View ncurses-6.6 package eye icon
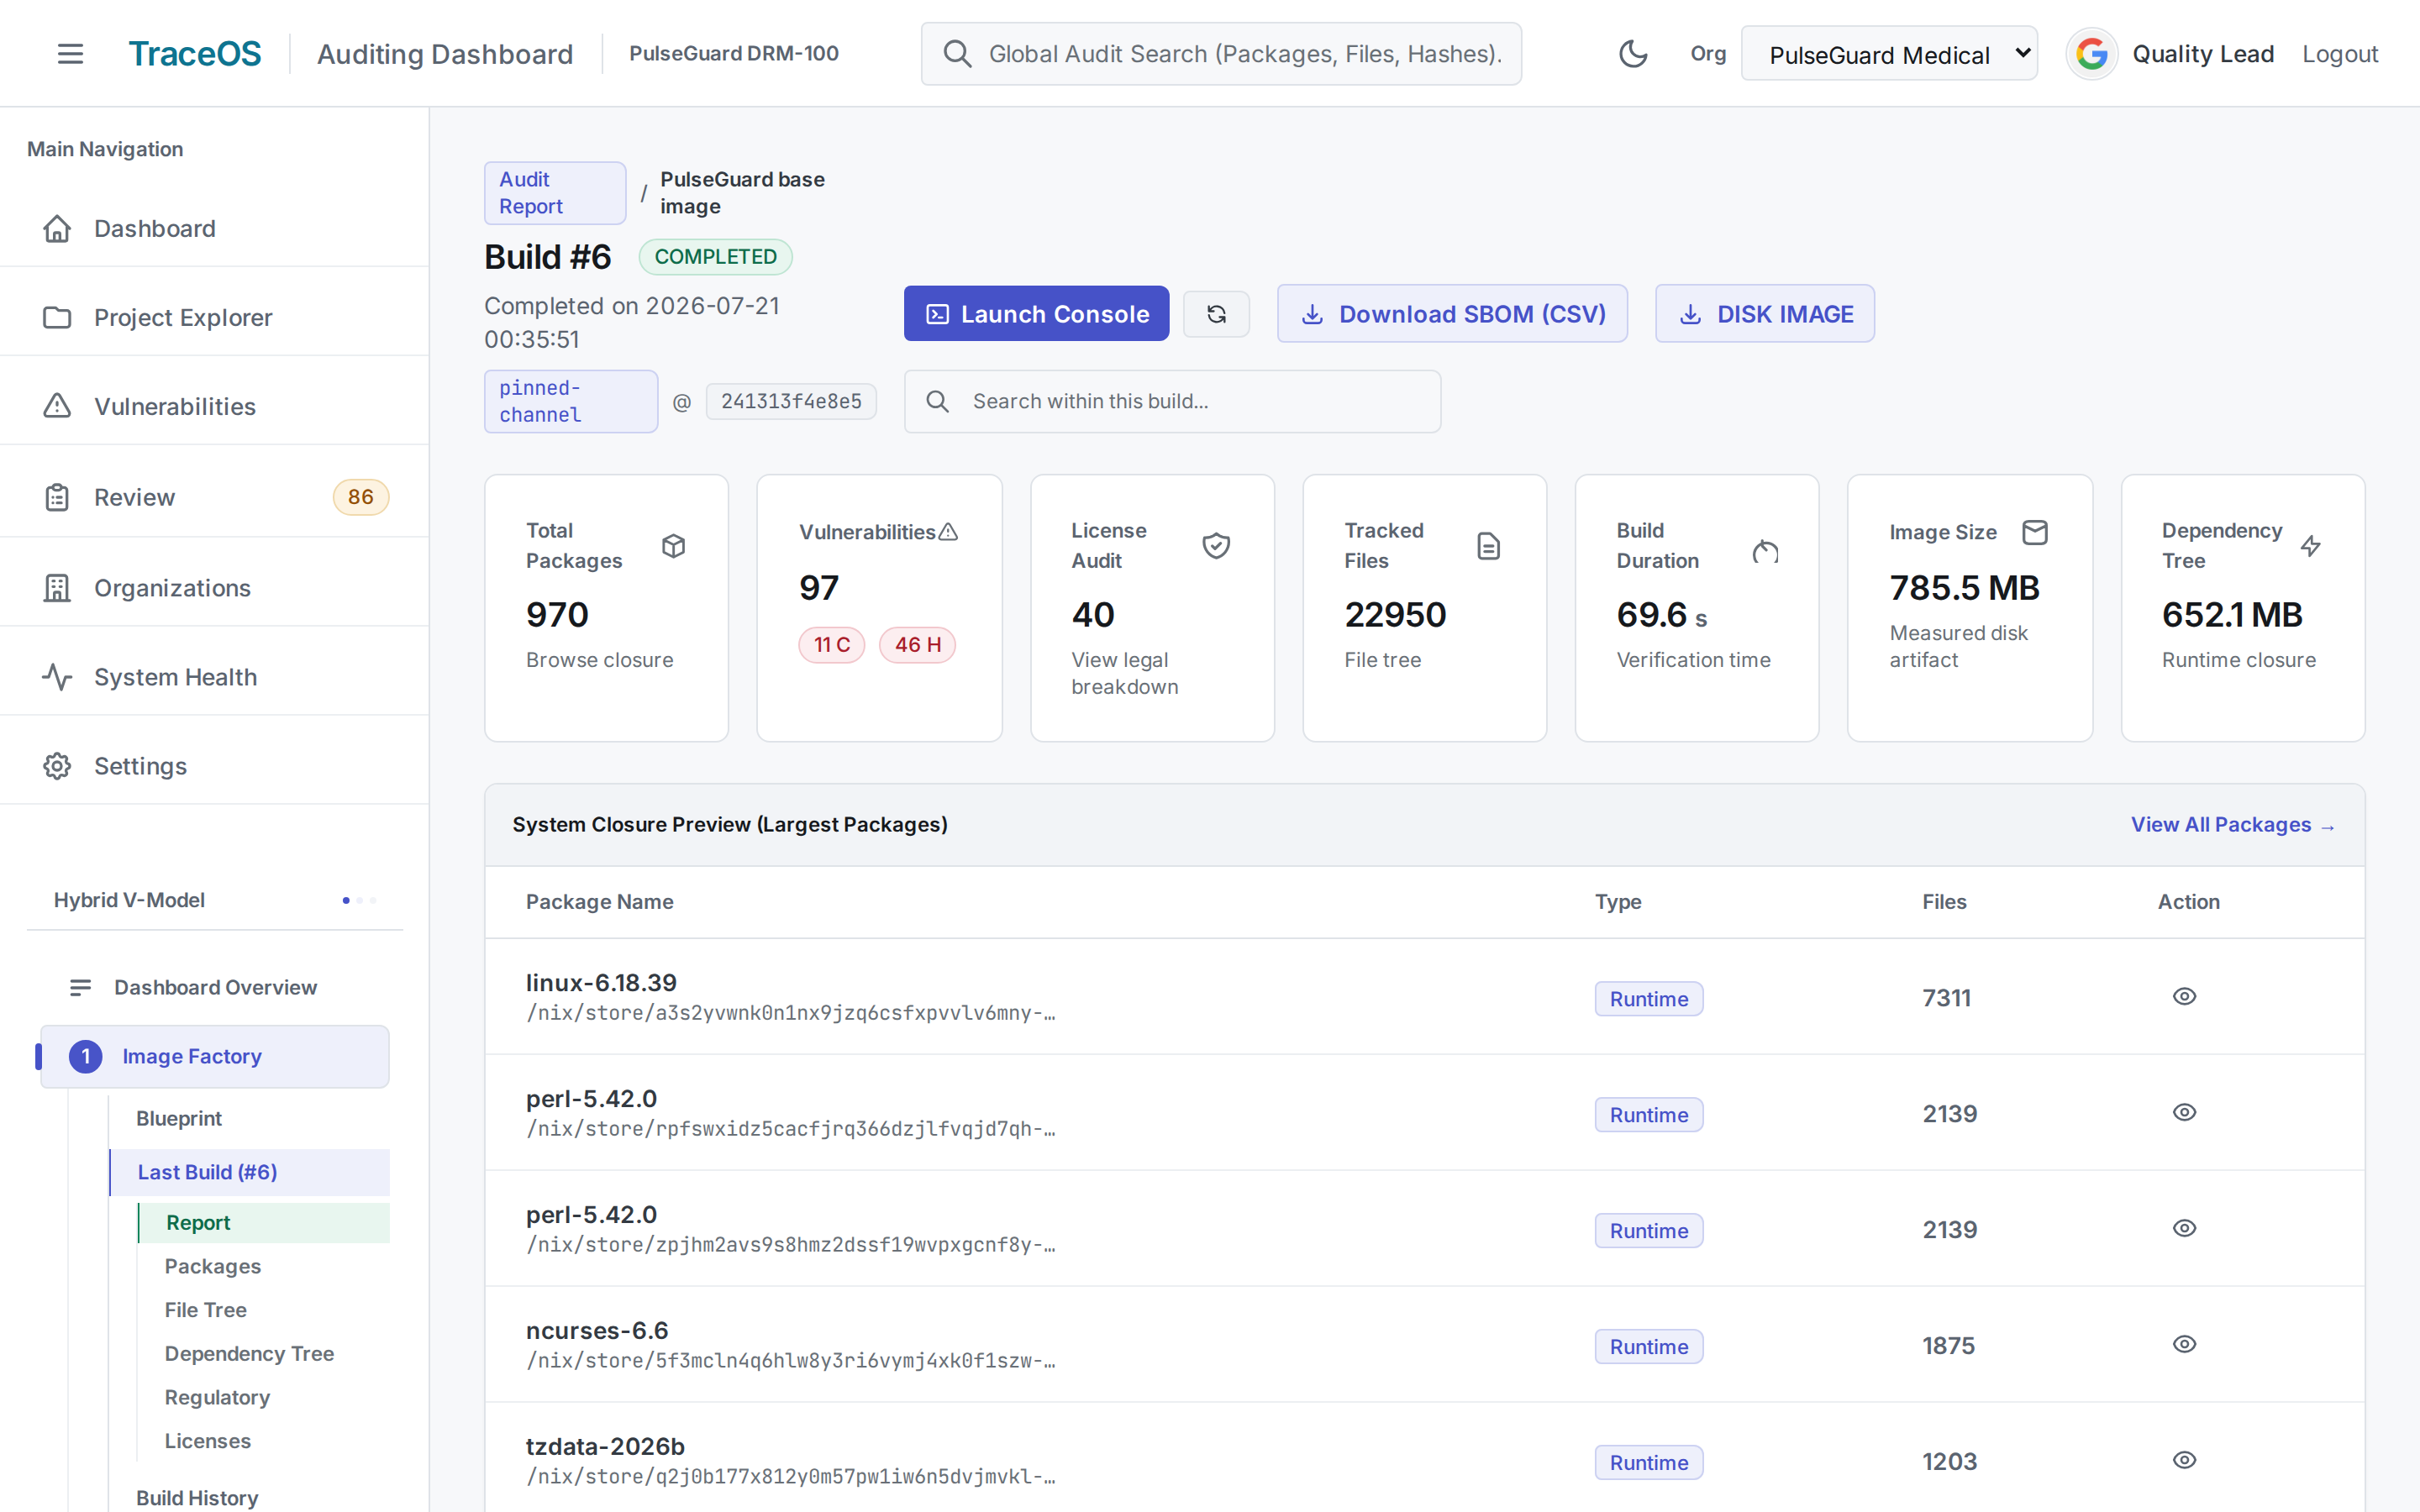The height and width of the screenshot is (1512, 2420). (x=2184, y=1344)
